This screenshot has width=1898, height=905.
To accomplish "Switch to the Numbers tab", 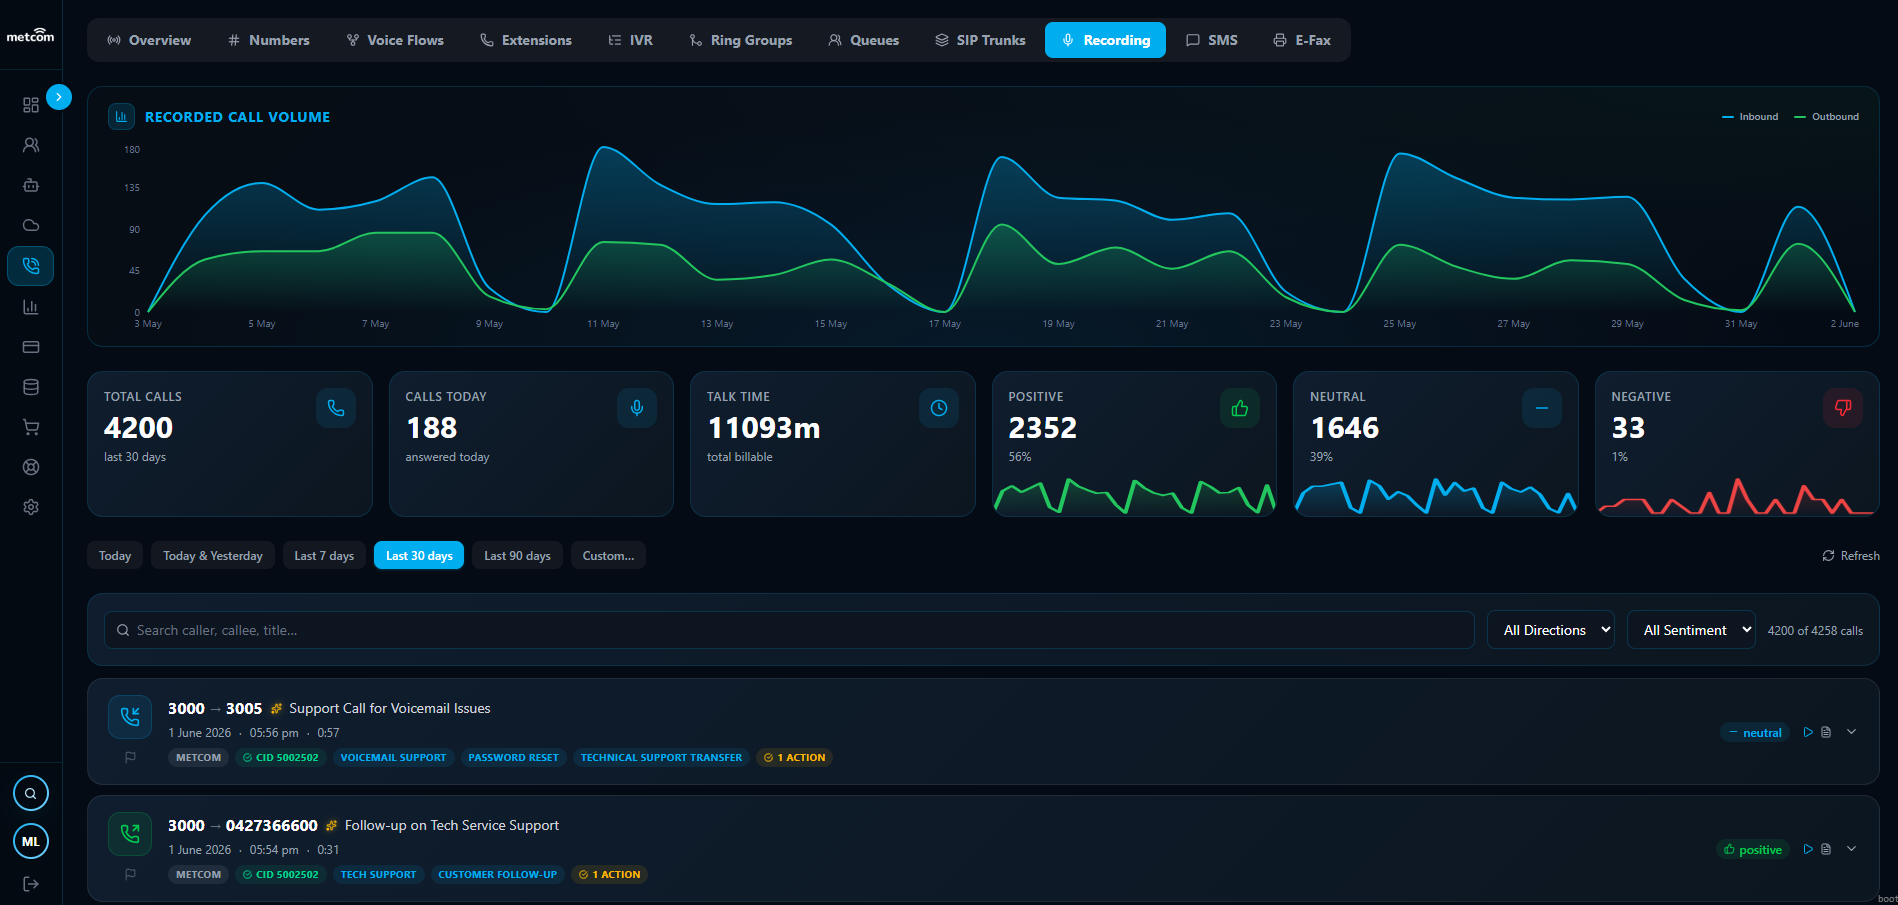I will pyautogui.click(x=269, y=40).
